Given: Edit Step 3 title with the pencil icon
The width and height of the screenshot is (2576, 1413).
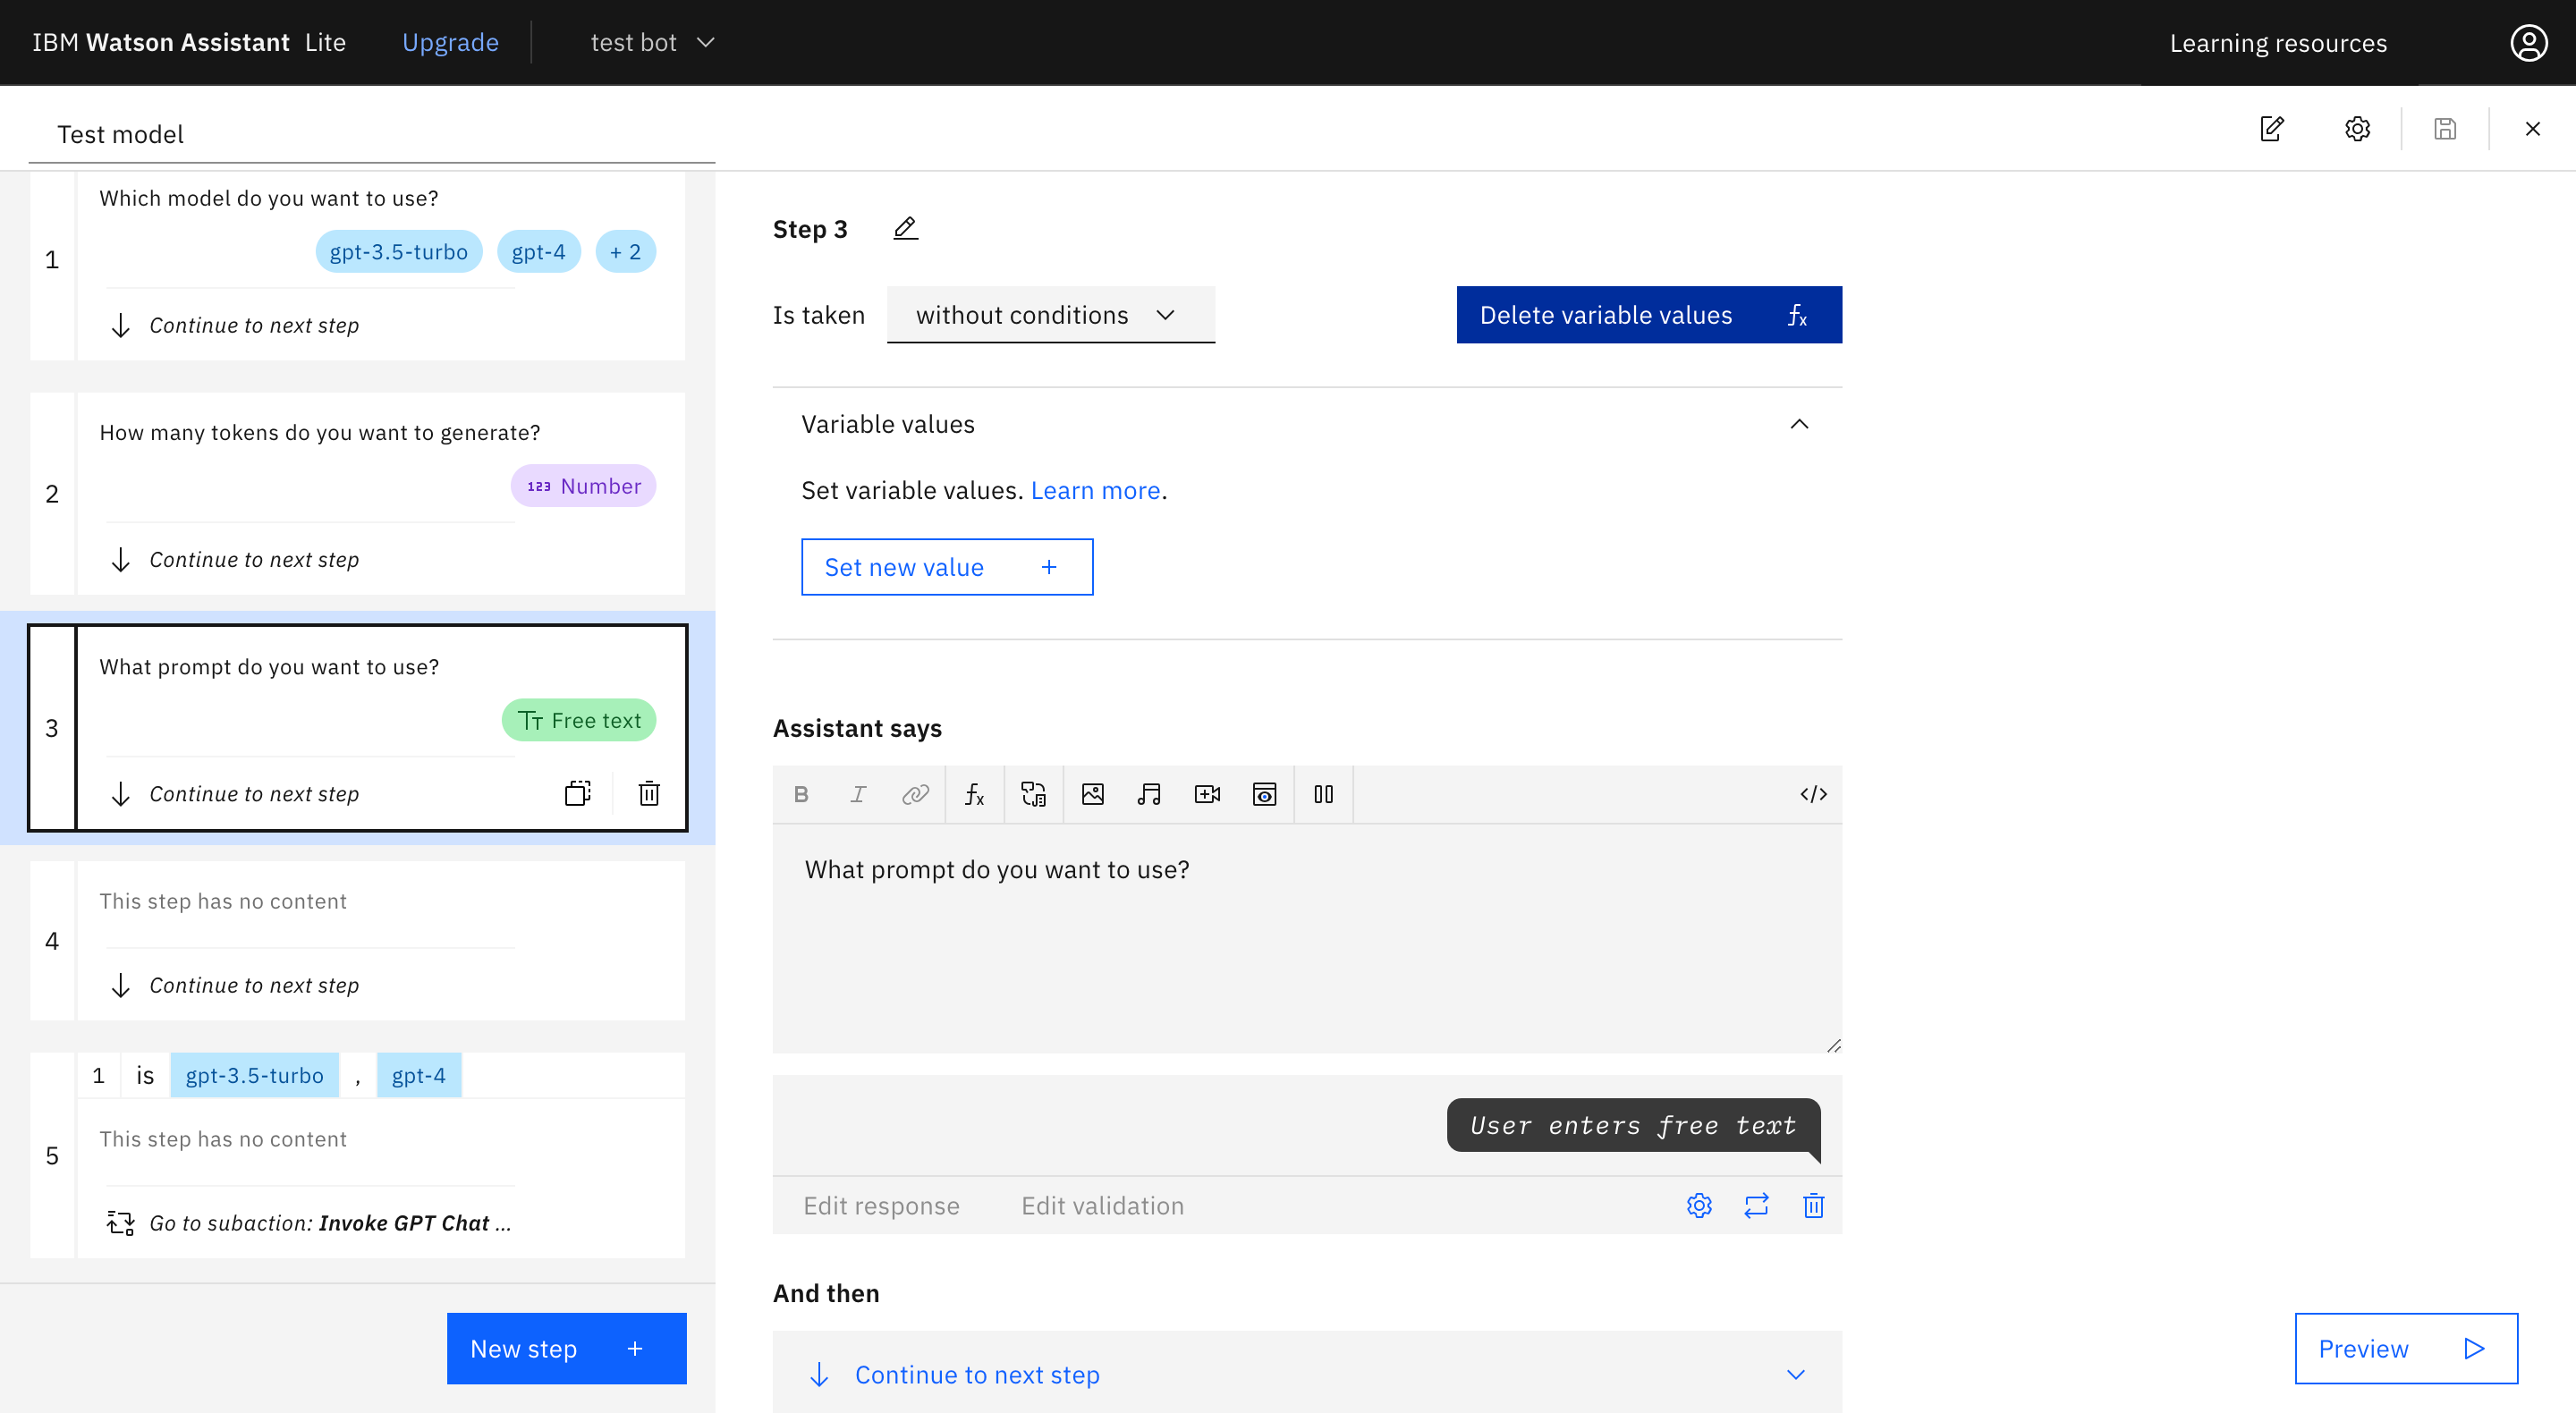Looking at the screenshot, I should coord(905,229).
